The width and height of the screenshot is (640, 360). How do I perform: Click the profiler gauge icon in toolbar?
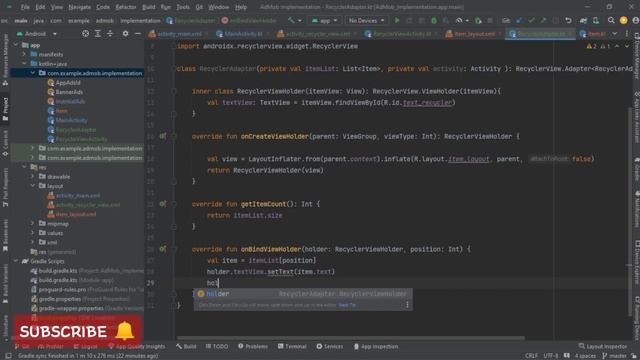[x=459, y=20]
